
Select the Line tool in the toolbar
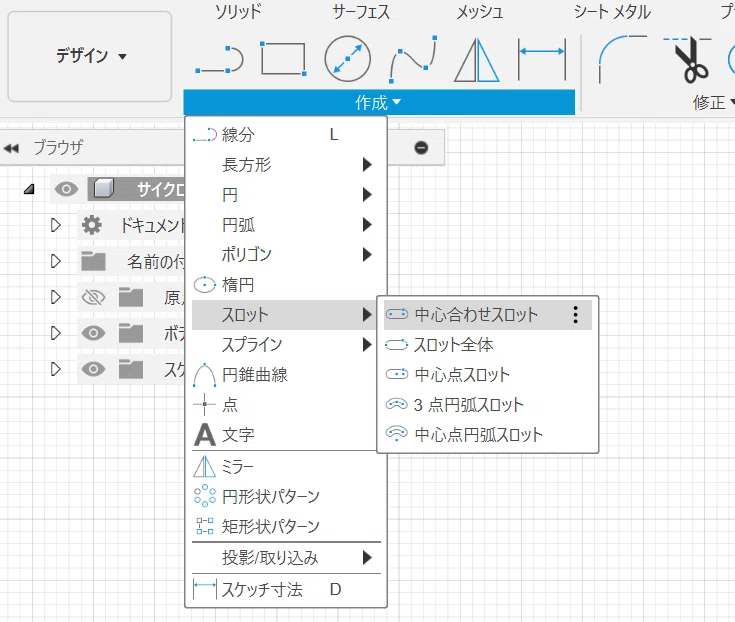[x=219, y=60]
